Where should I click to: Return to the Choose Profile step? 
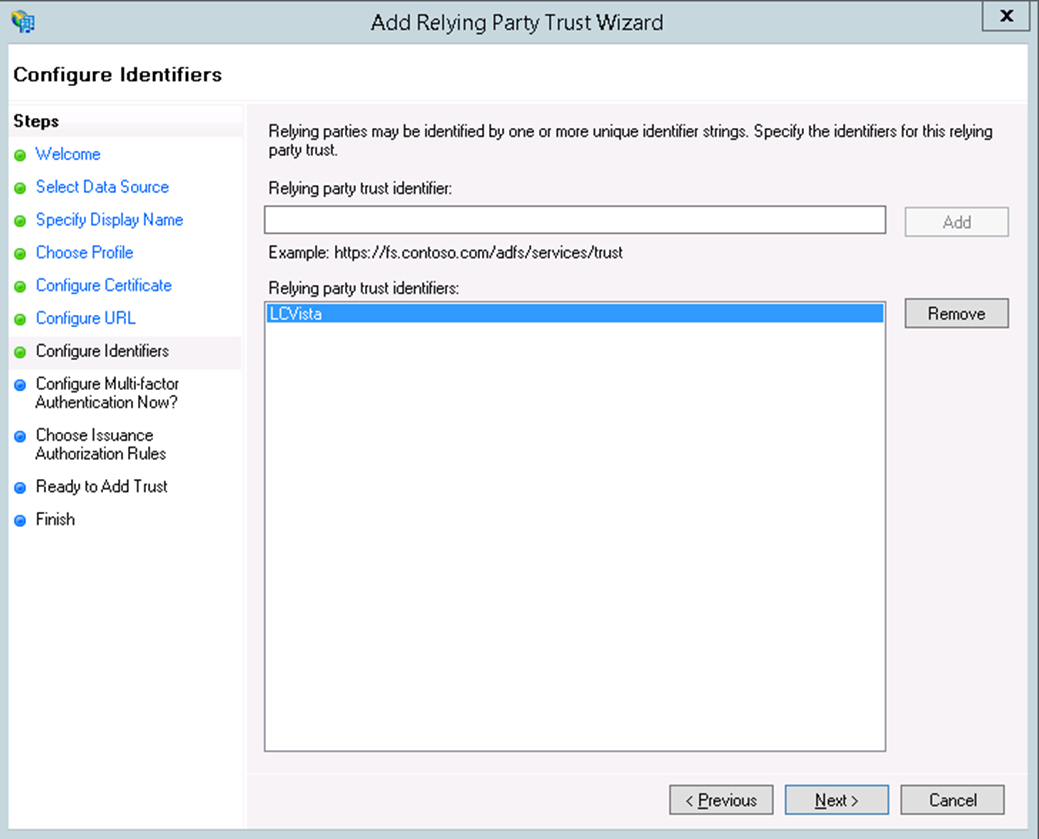84,253
